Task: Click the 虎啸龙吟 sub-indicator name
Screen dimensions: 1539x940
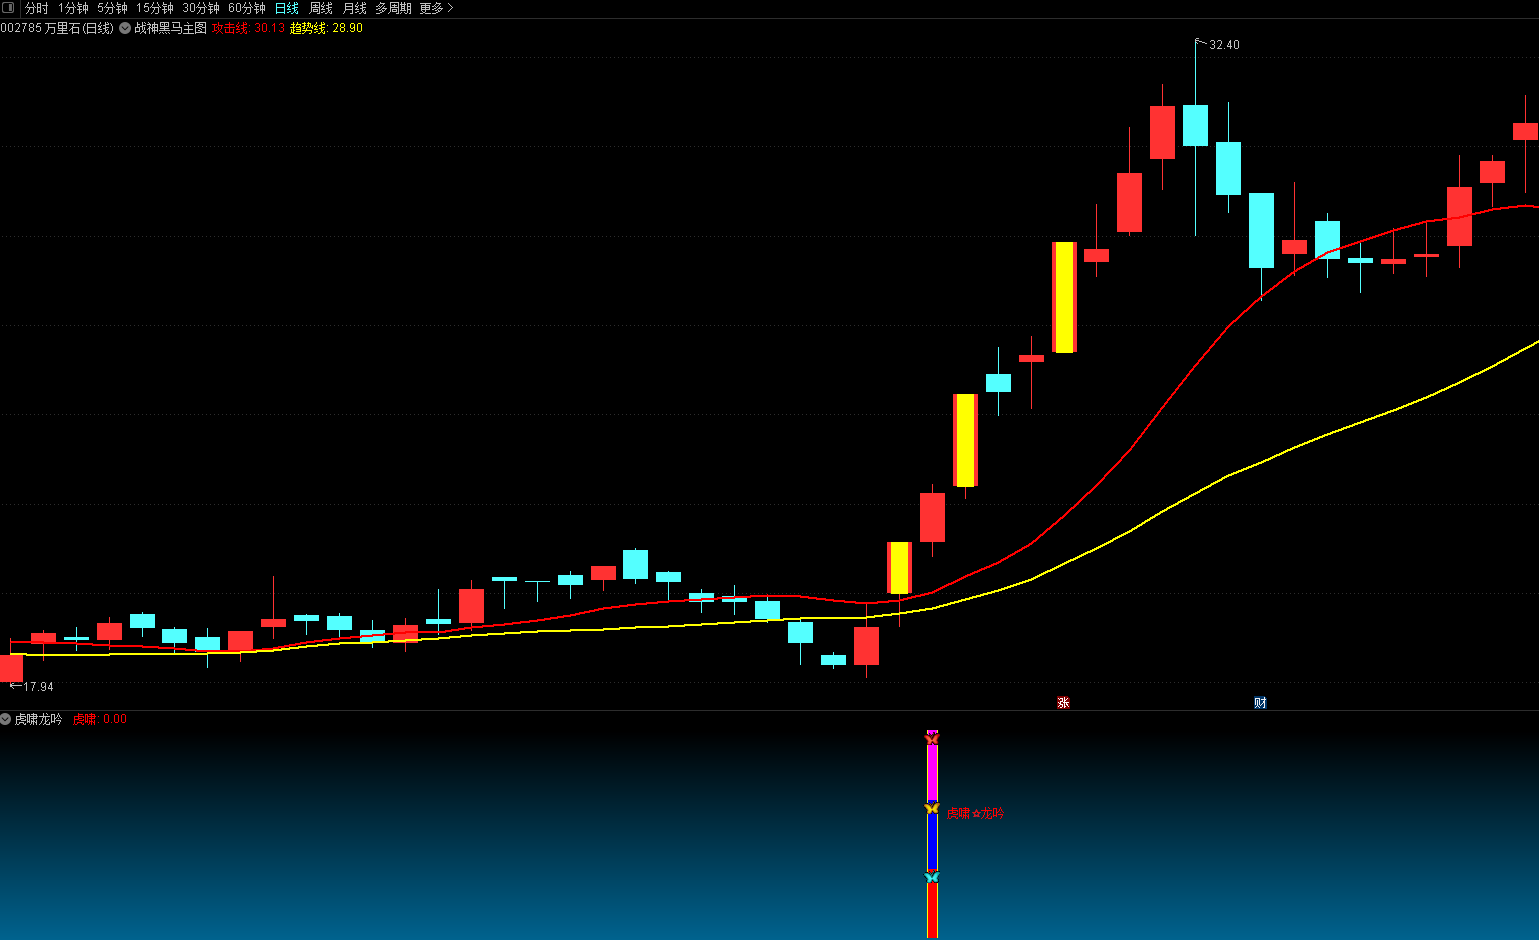Action: click(x=38, y=719)
